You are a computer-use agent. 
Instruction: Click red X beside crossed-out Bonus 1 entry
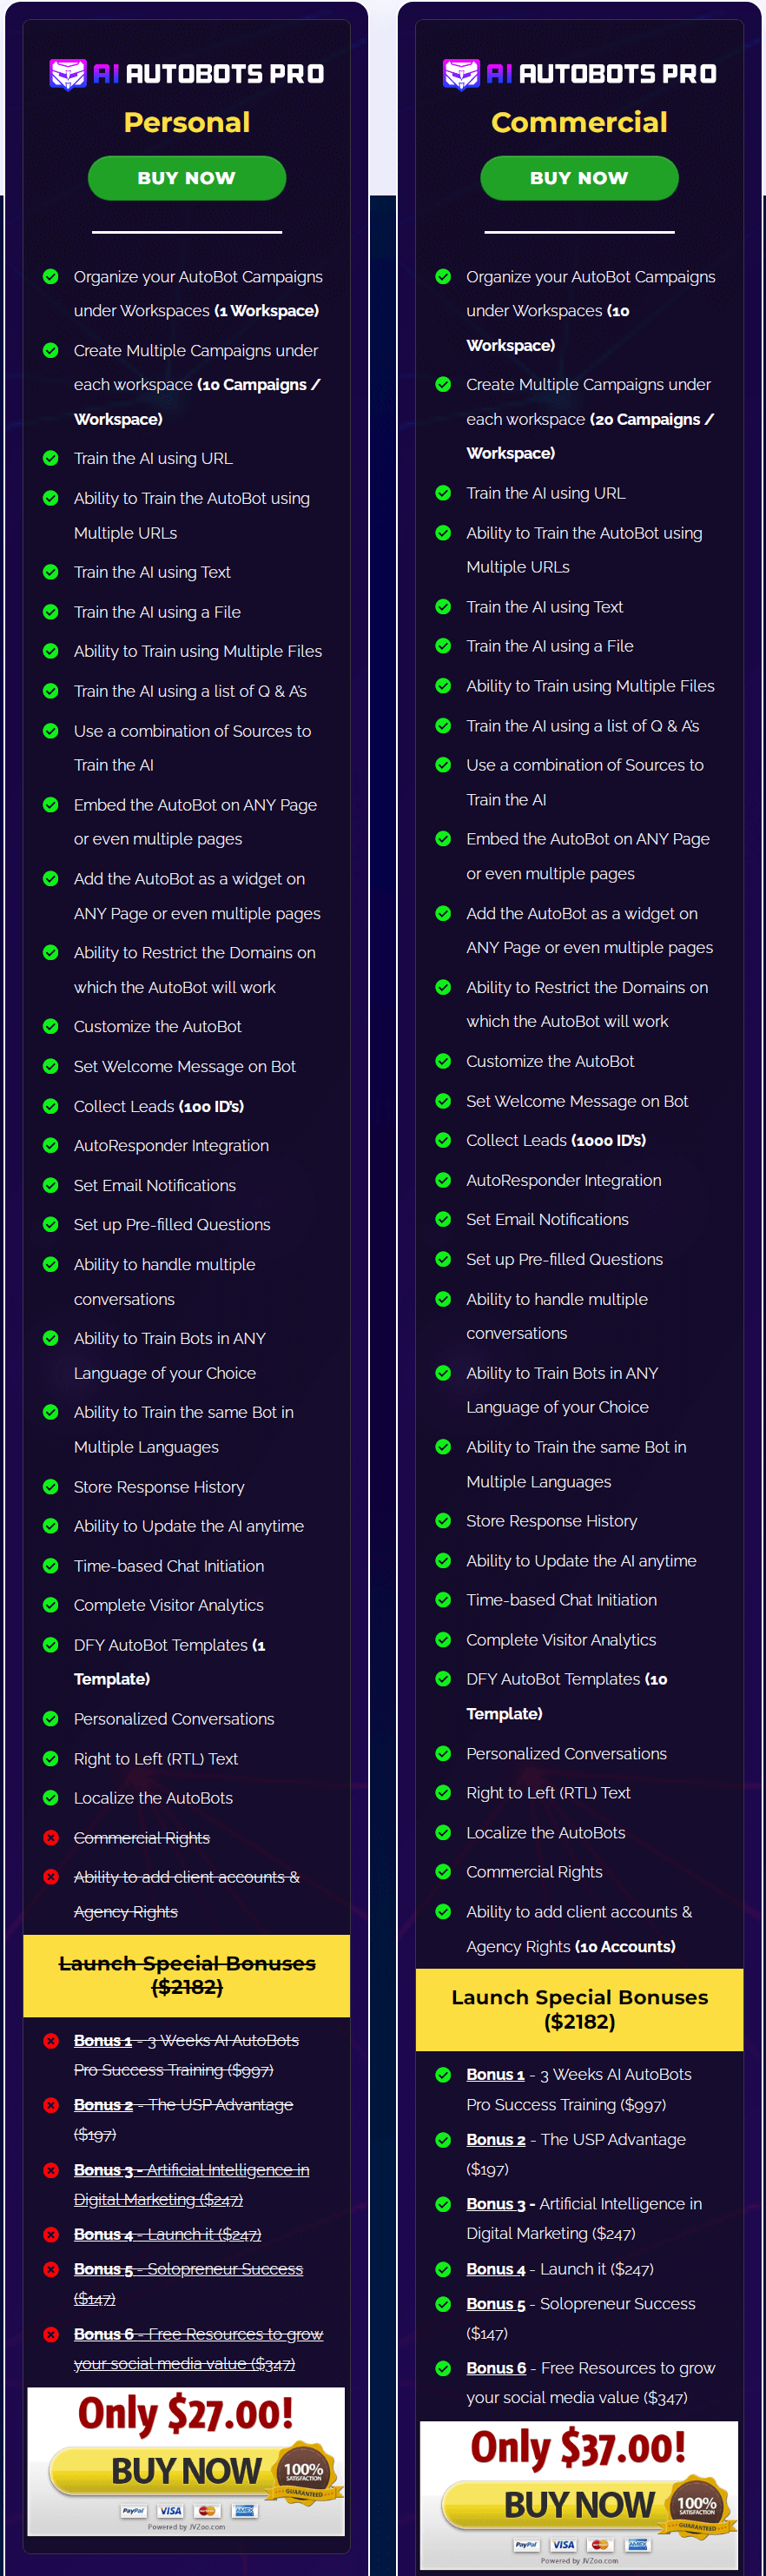coord(51,2041)
